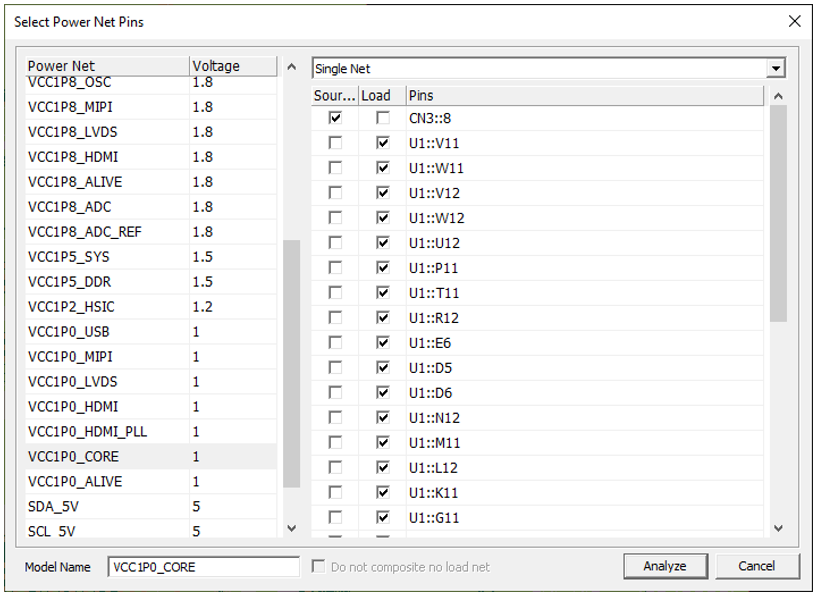Screen dimensions: 816x595
Task: Enable Source checkbox for U1::W12
Action: (x=335, y=218)
